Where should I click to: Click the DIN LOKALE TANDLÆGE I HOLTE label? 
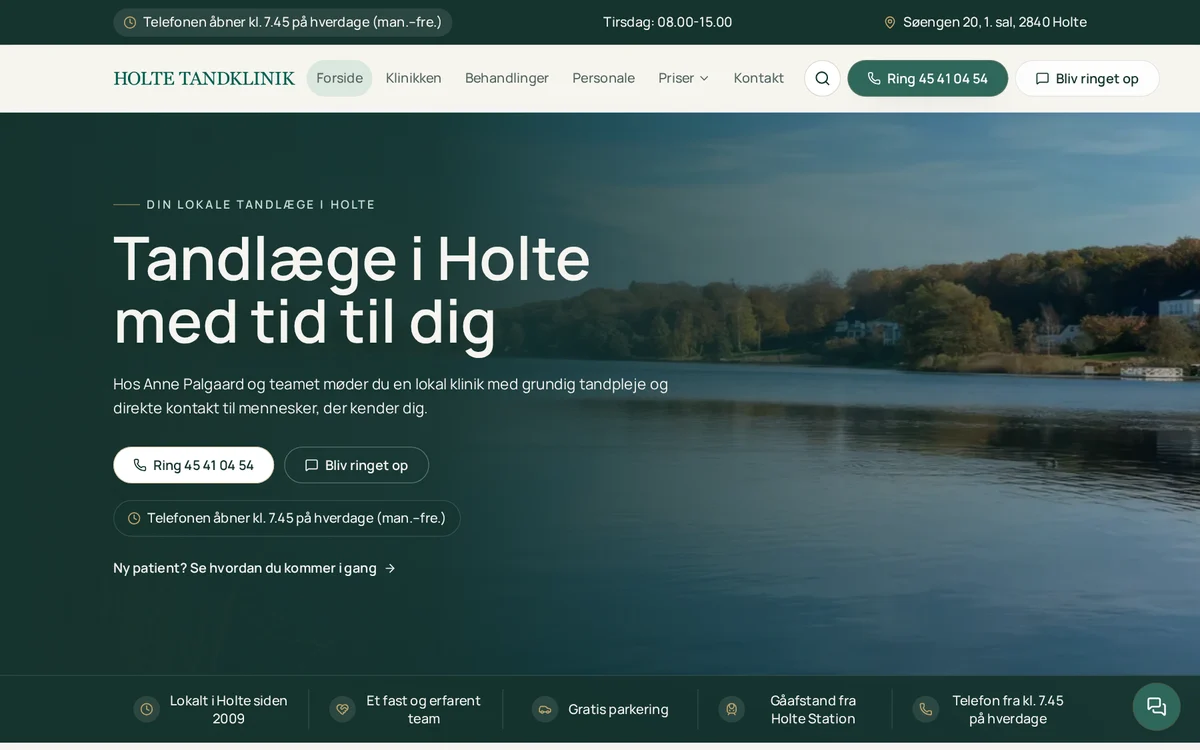(x=261, y=204)
